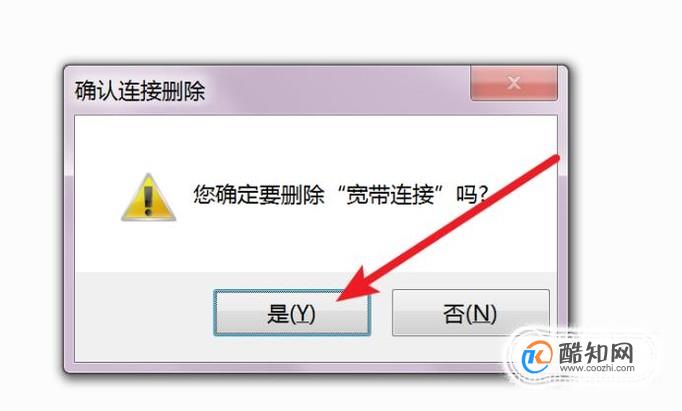Click the empty title bar beside the title
This screenshot has width=682, height=411.
click(x=337, y=91)
